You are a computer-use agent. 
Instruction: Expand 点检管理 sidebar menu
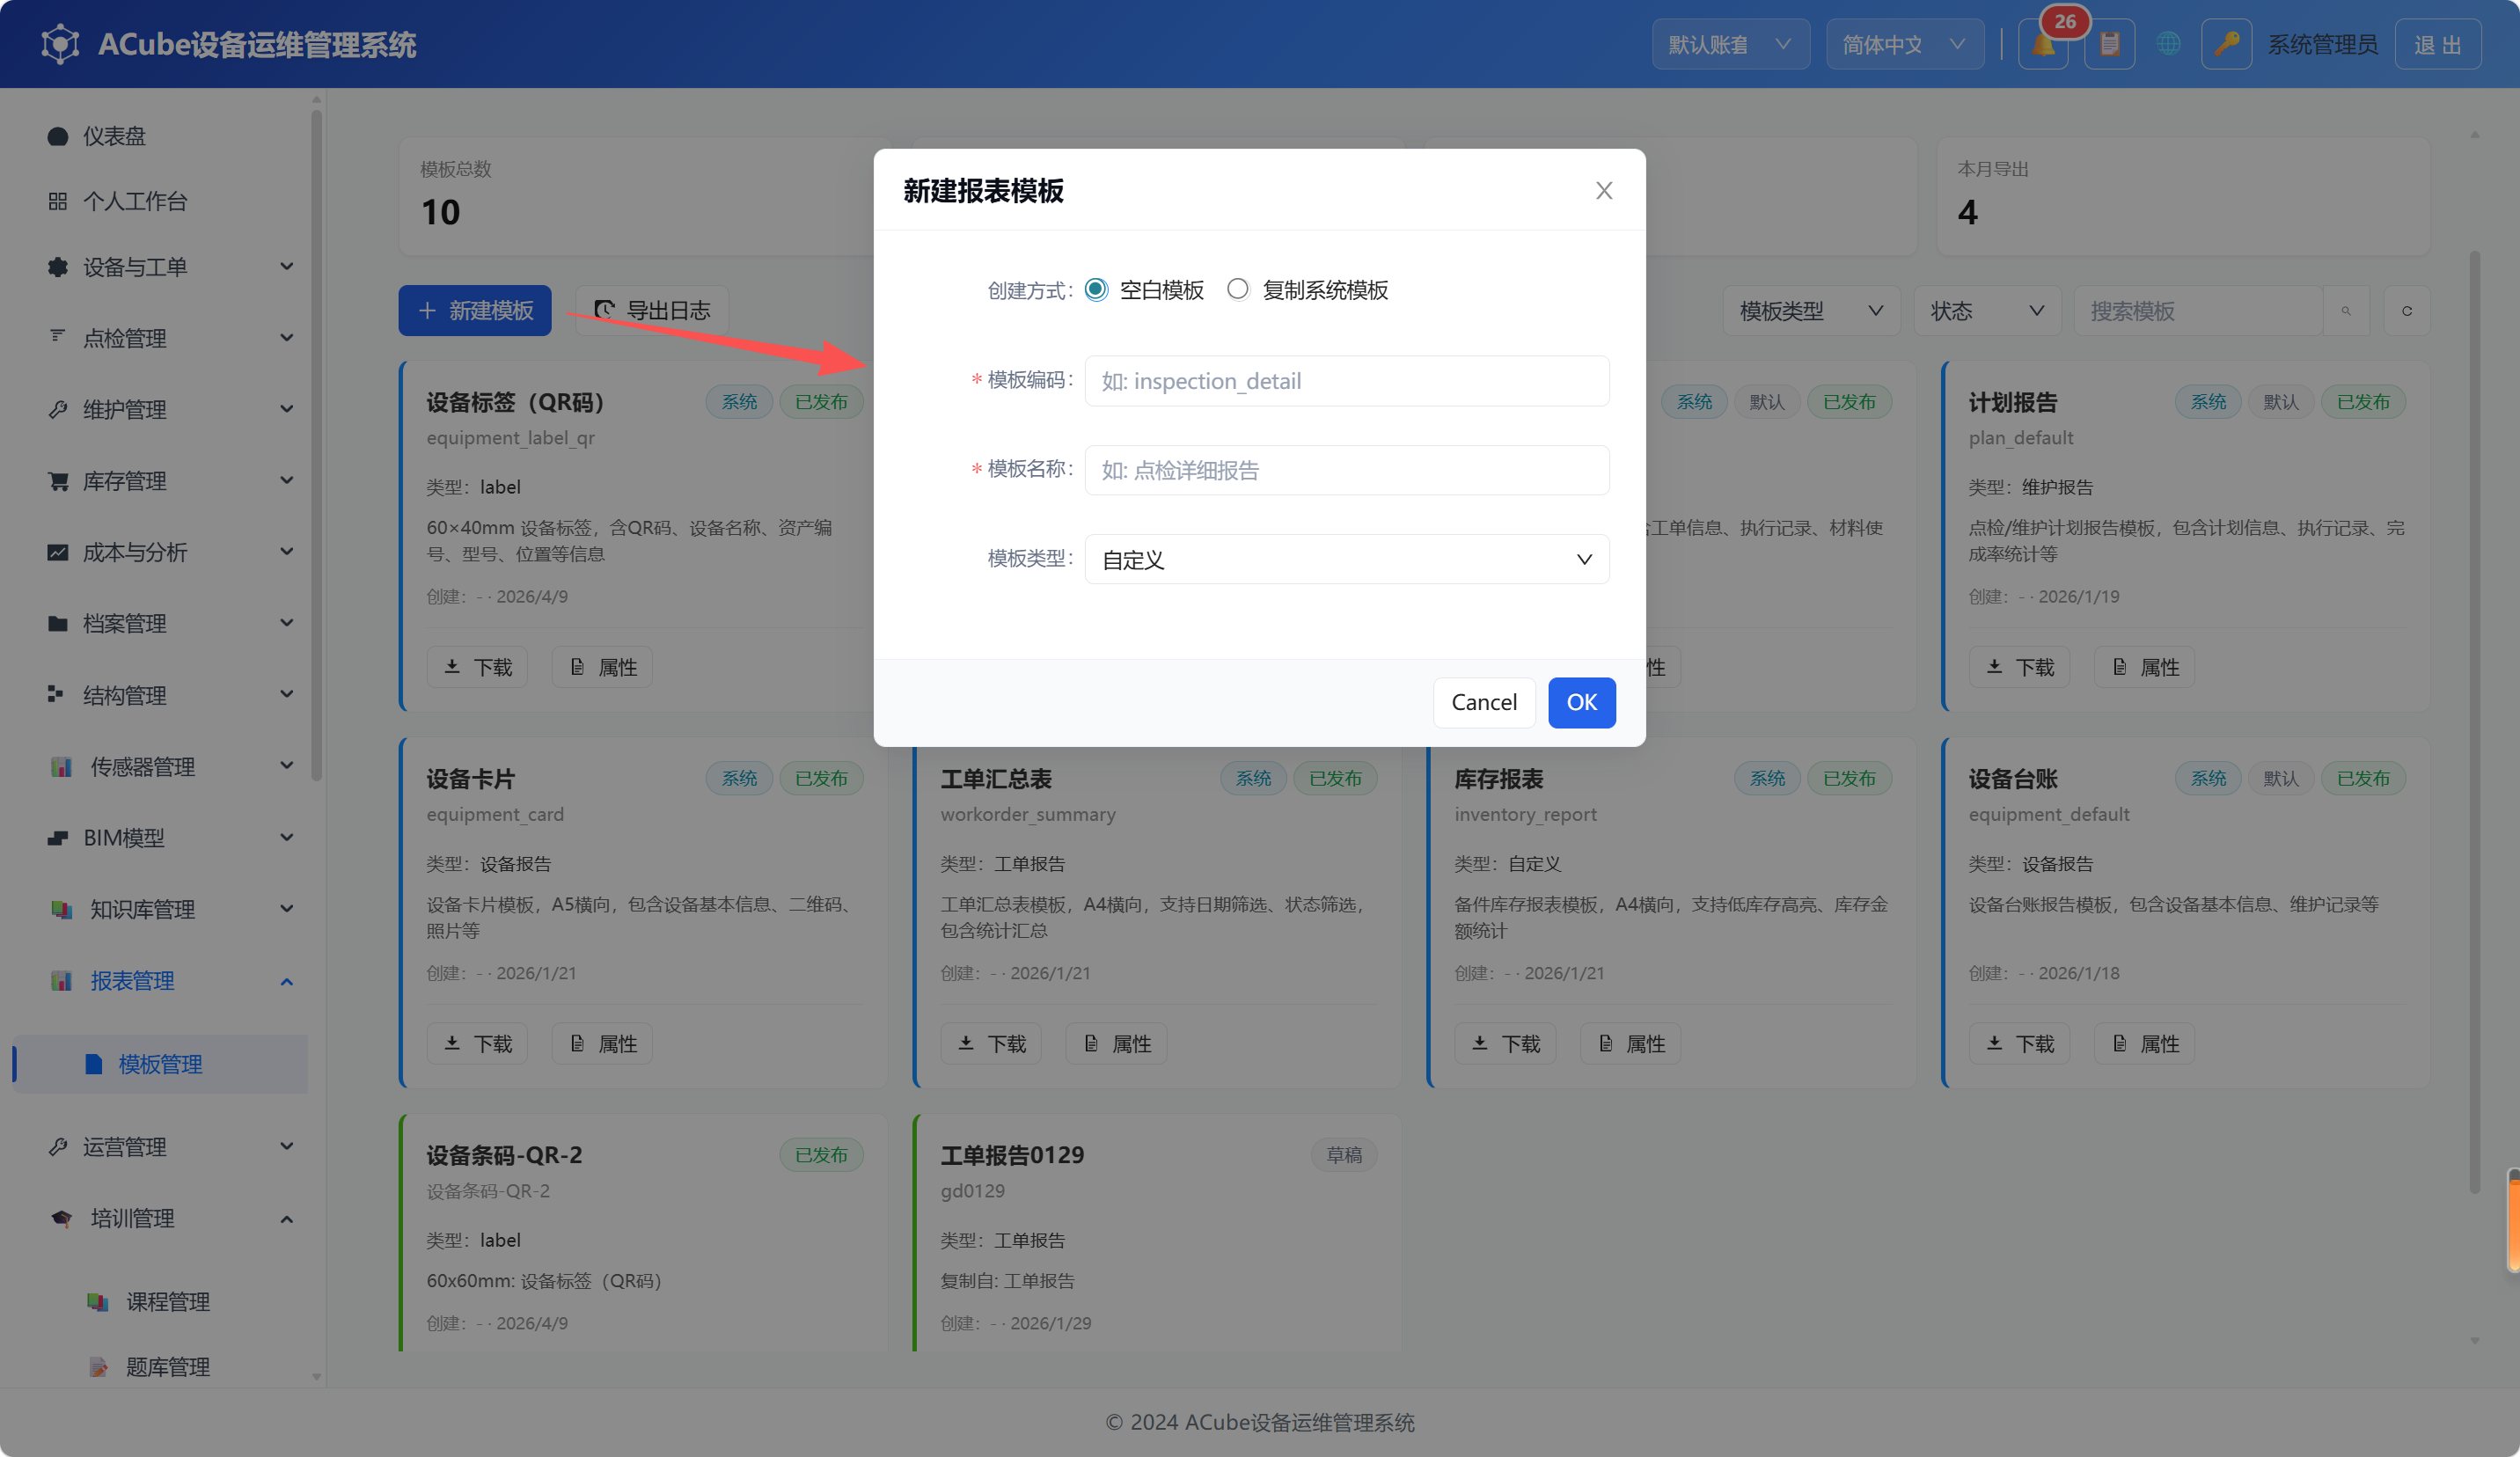point(170,338)
